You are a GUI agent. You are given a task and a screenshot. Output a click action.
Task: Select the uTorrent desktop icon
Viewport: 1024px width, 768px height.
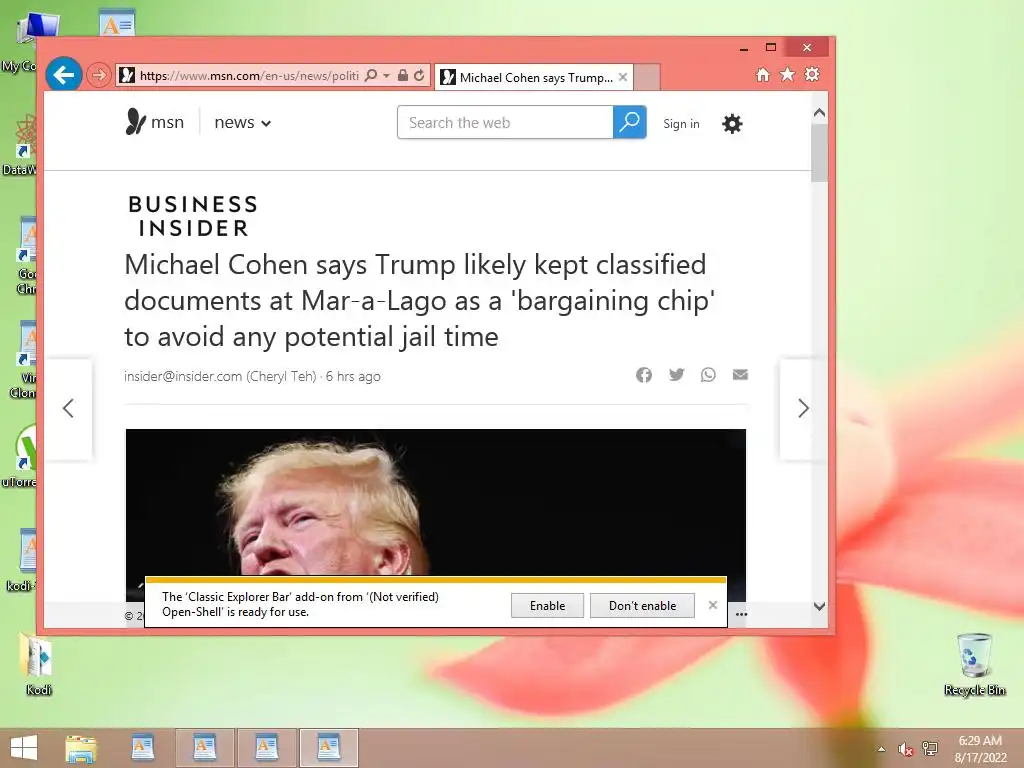click(20, 456)
